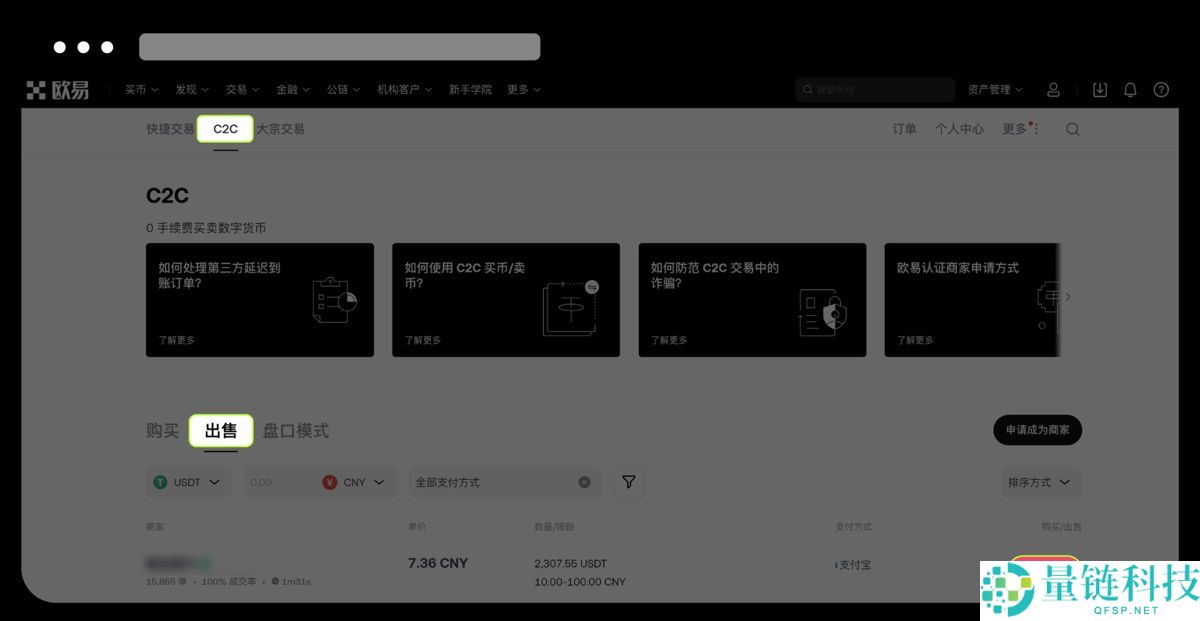Click the sub-navigation search magnifier icon
Screen dimensions: 1200x621
tap(1073, 129)
